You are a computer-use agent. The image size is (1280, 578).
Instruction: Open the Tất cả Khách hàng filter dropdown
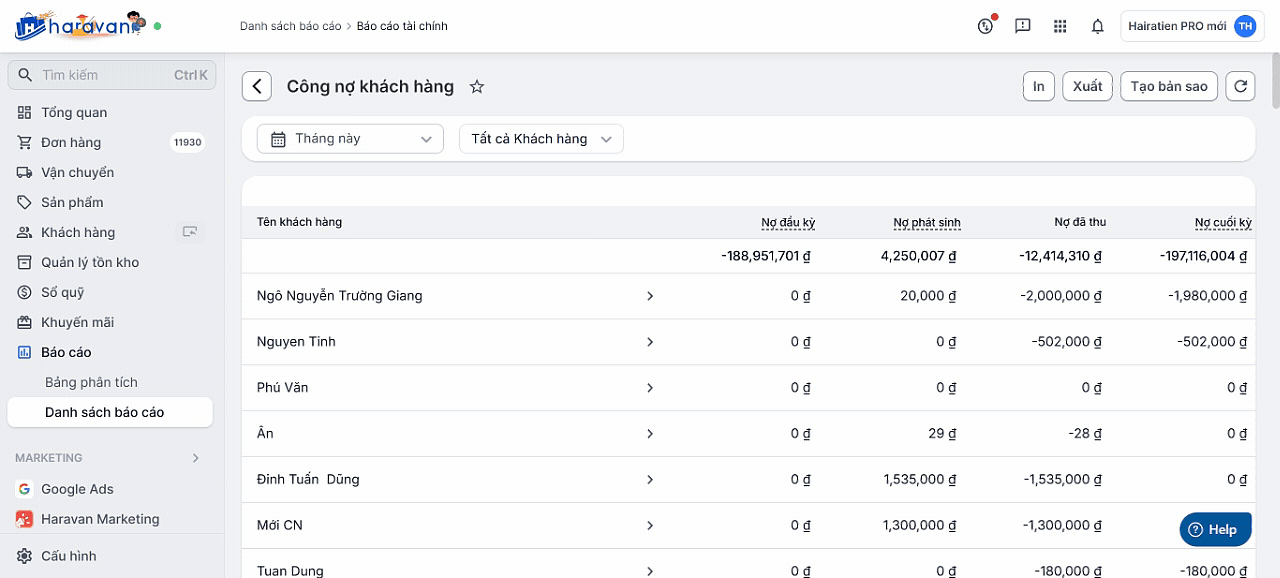point(541,139)
